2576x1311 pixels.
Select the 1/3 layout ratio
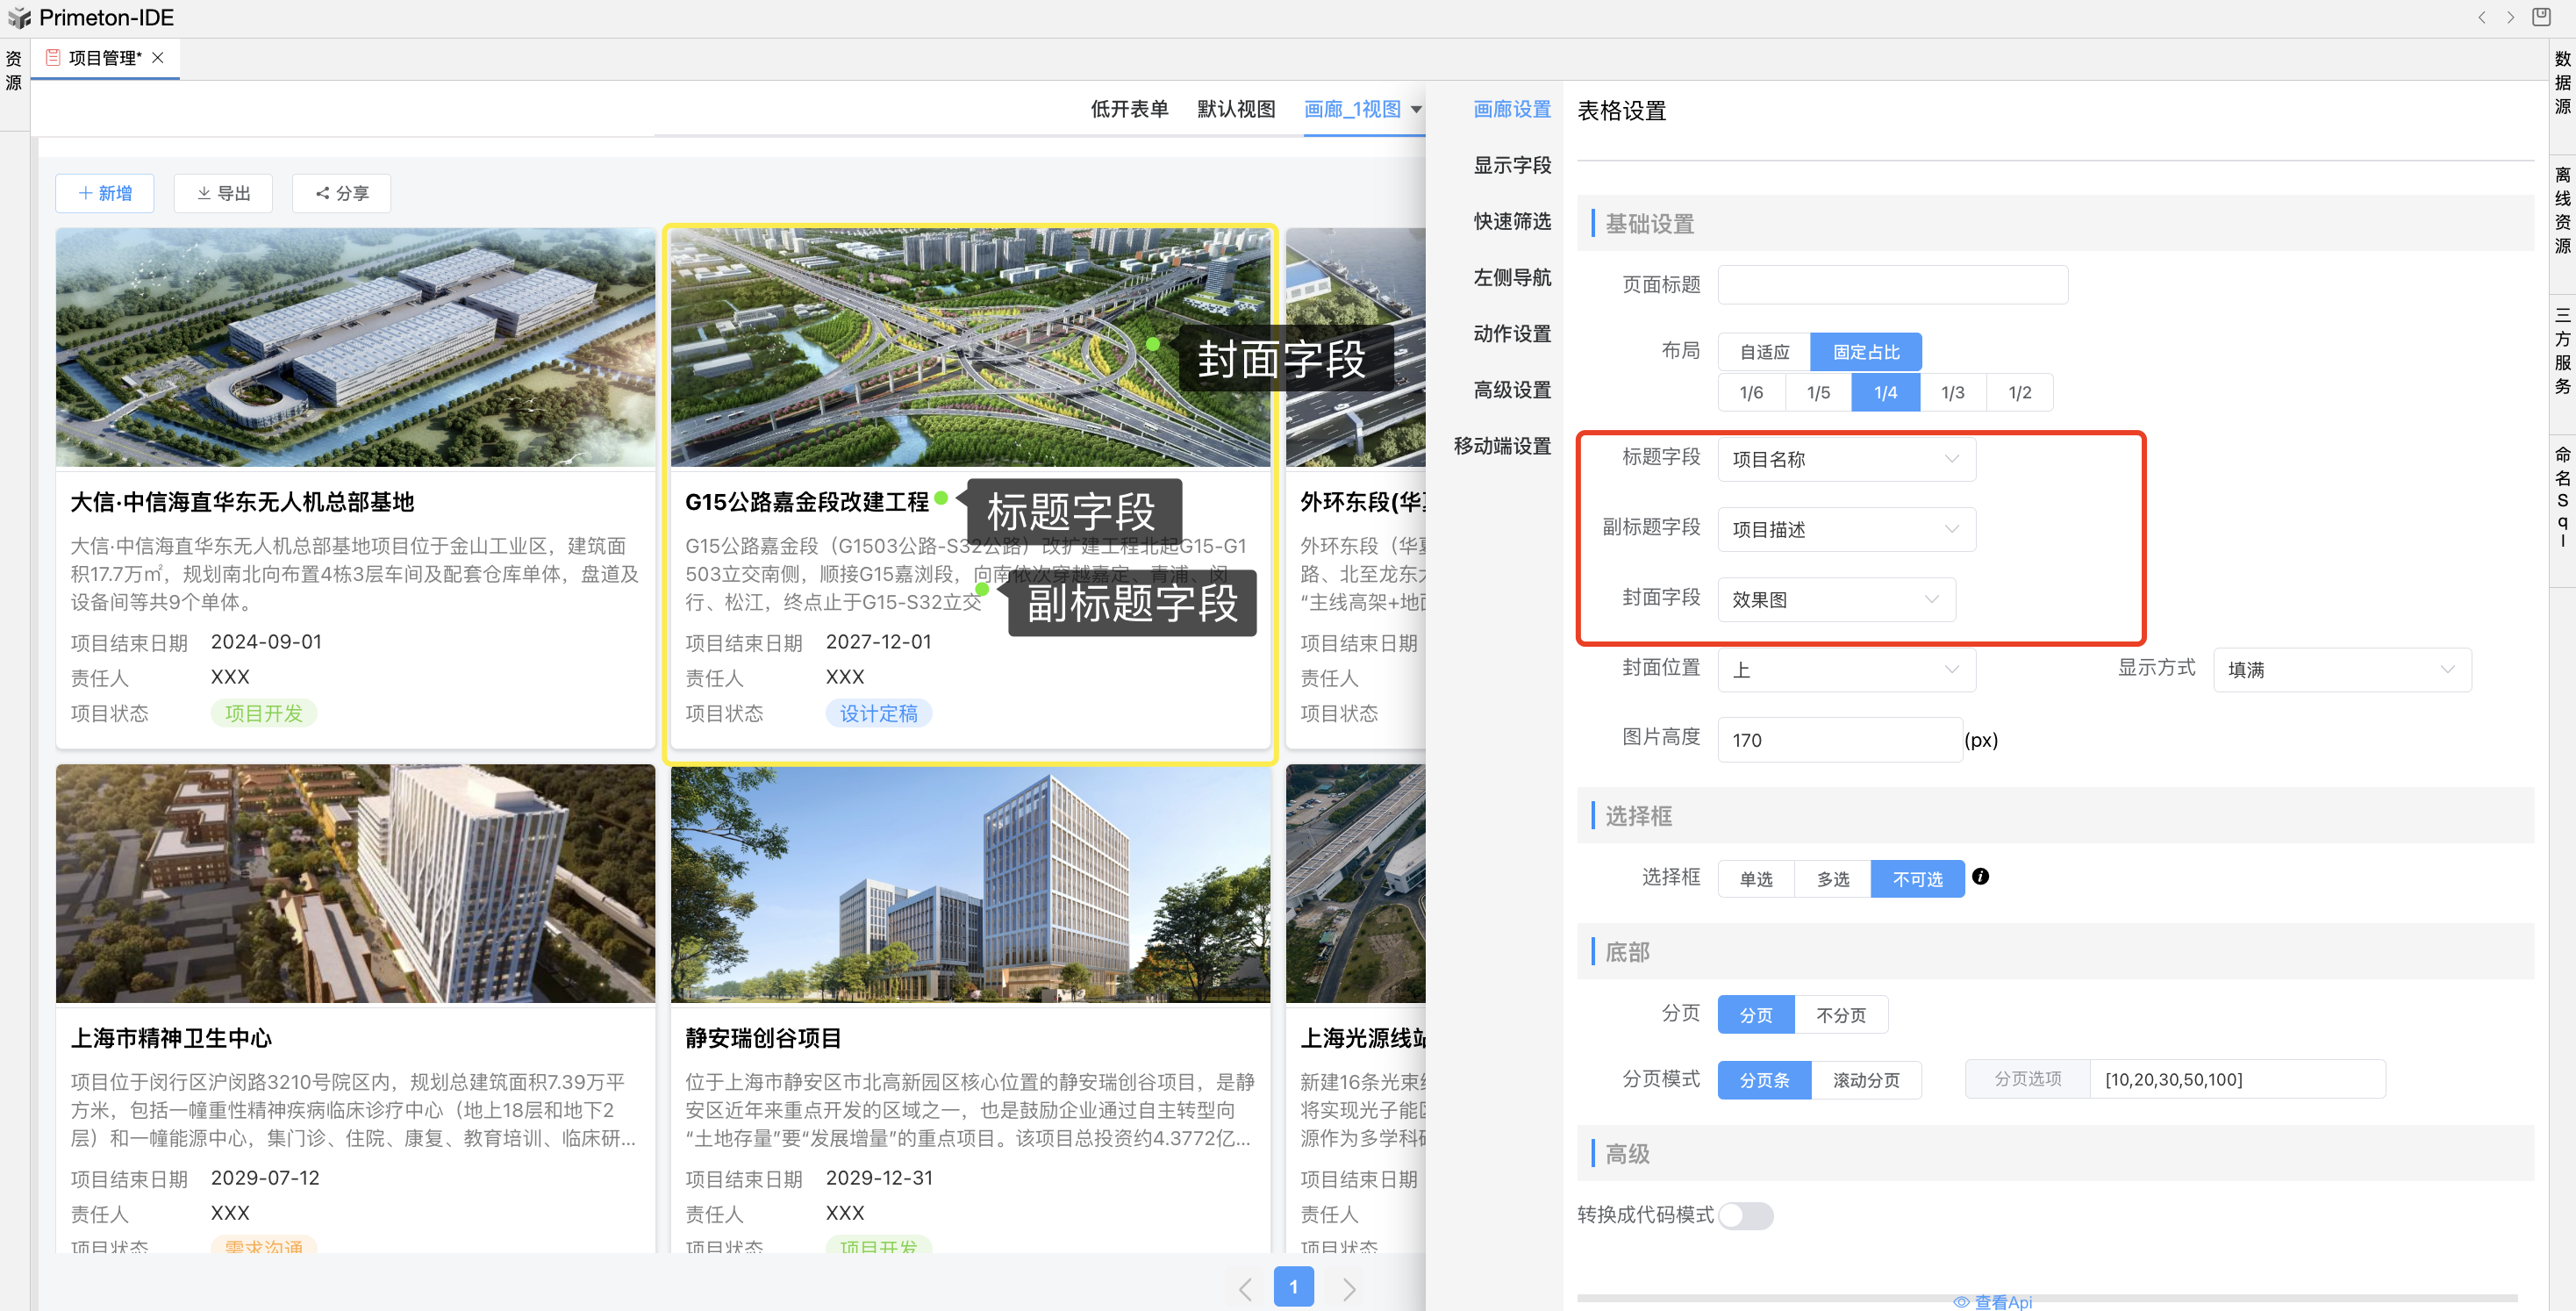(1952, 393)
